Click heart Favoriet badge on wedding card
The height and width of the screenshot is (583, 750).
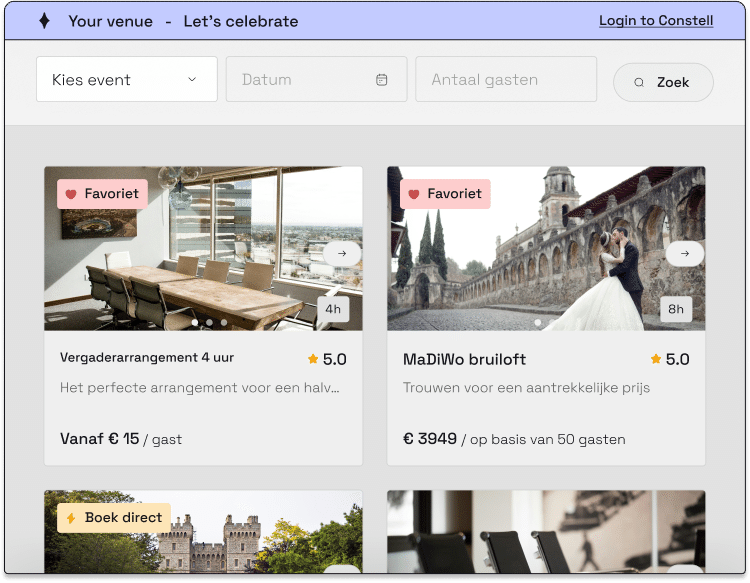coord(445,194)
